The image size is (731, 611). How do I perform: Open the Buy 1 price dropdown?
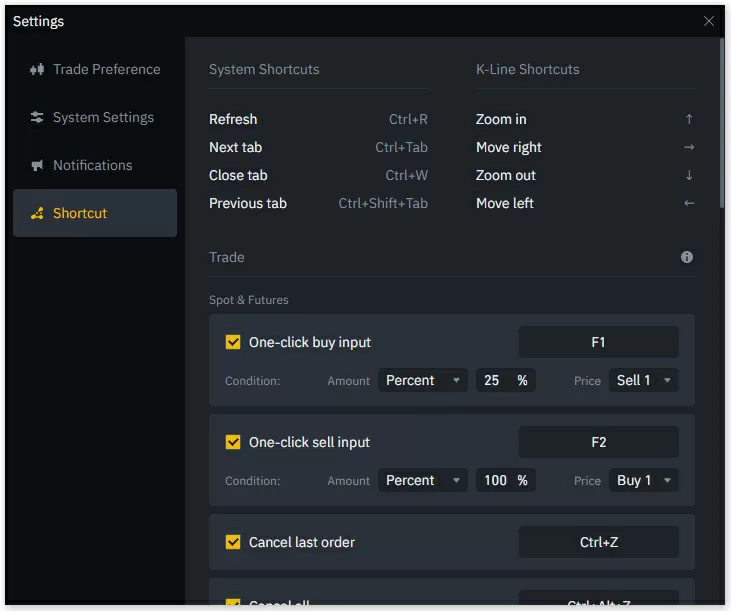pos(643,480)
